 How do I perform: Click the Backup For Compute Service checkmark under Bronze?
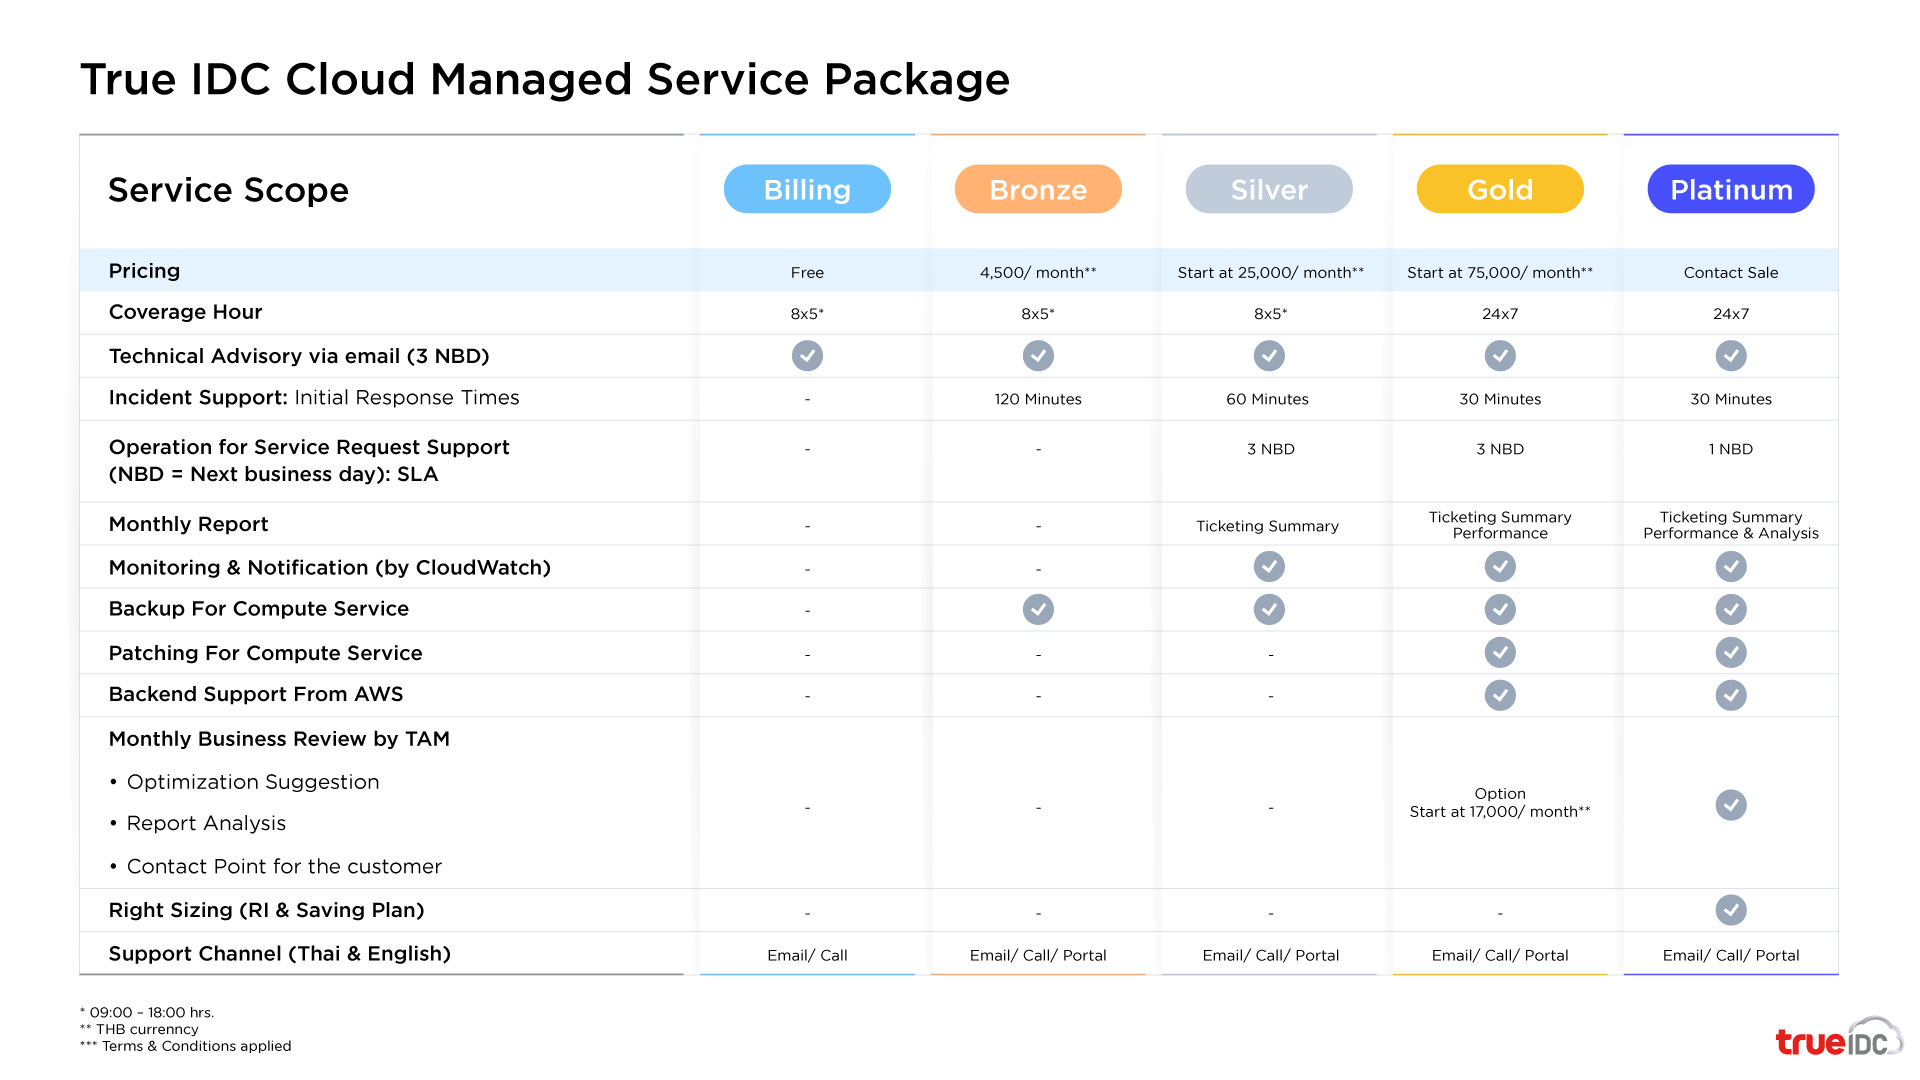[1038, 609]
